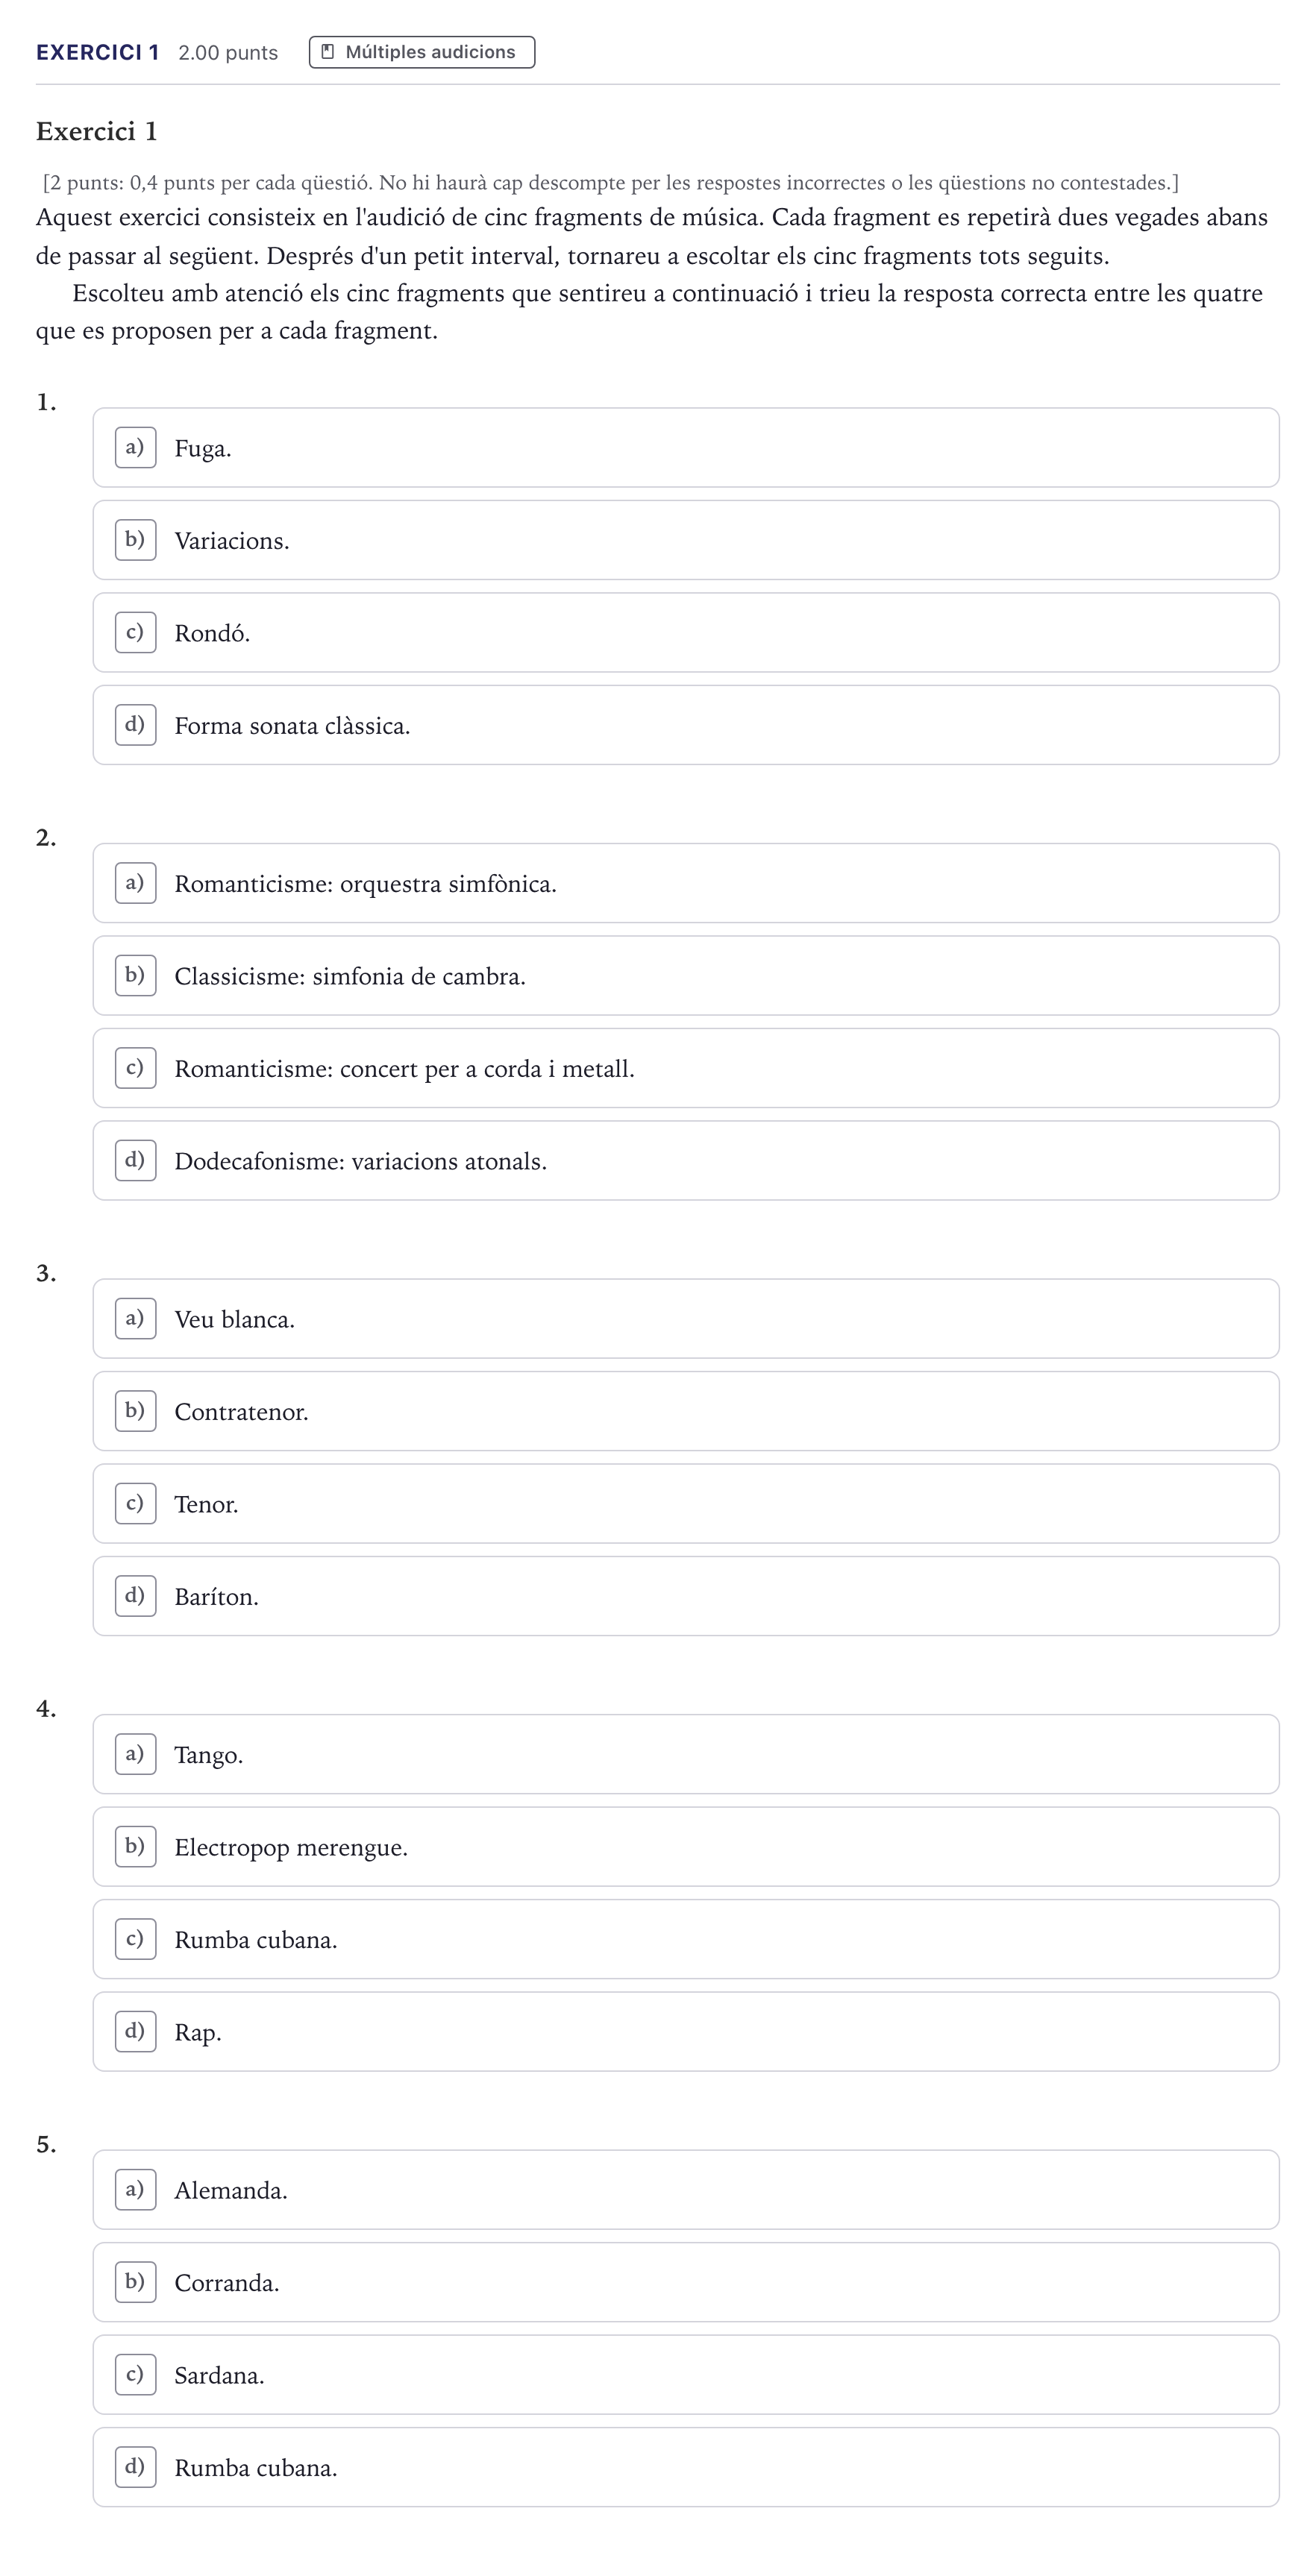Select Electropop merengue option
The height and width of the screenshot is (2576, 1316).
click(686, 1847)
